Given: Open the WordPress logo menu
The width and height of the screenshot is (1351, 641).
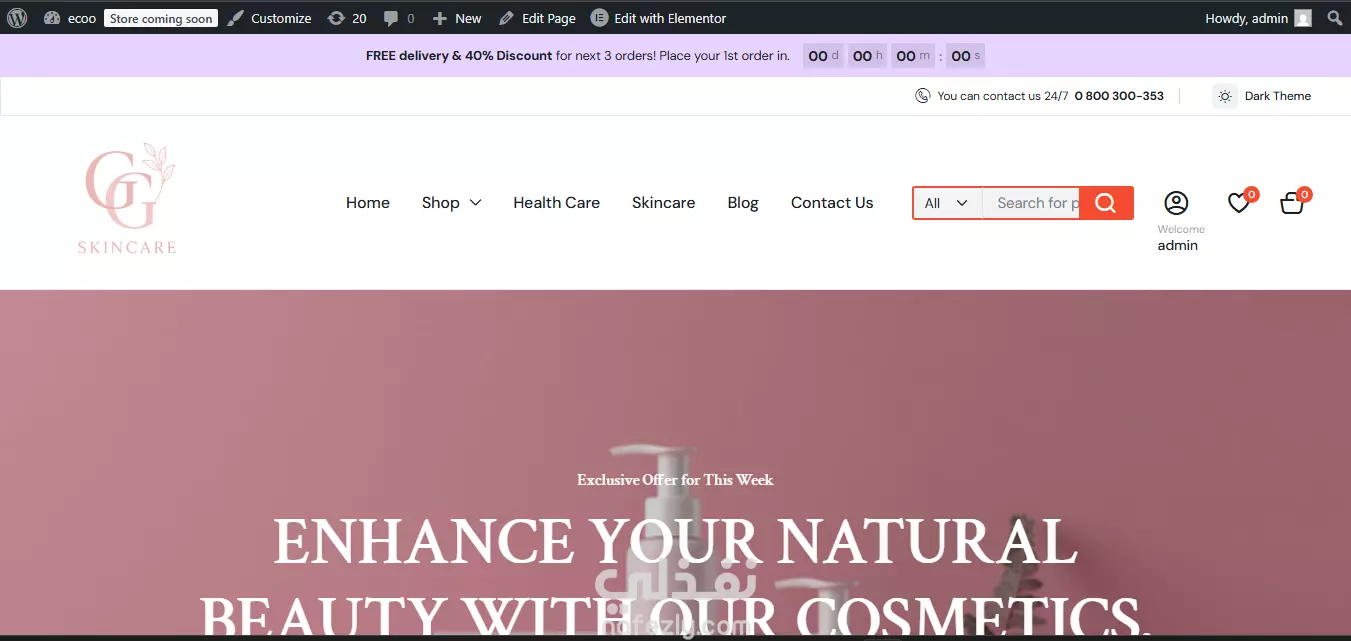Looking at the screenshot, I should 17,18.
